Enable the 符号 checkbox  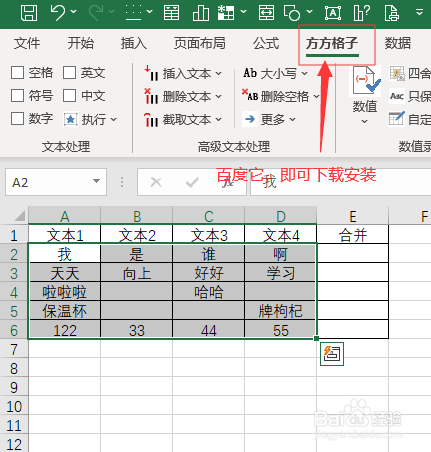coord(17,95)
